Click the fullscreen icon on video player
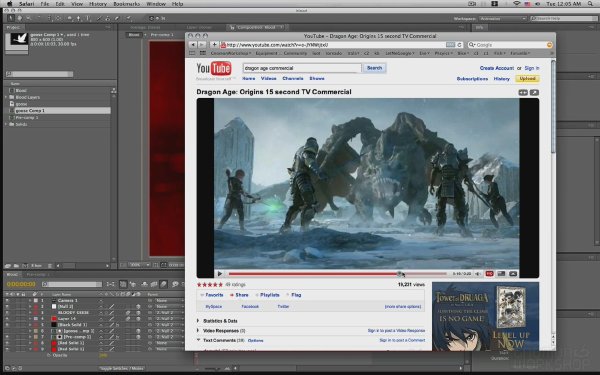The image size is (600, 375). [x=513, y=274]
